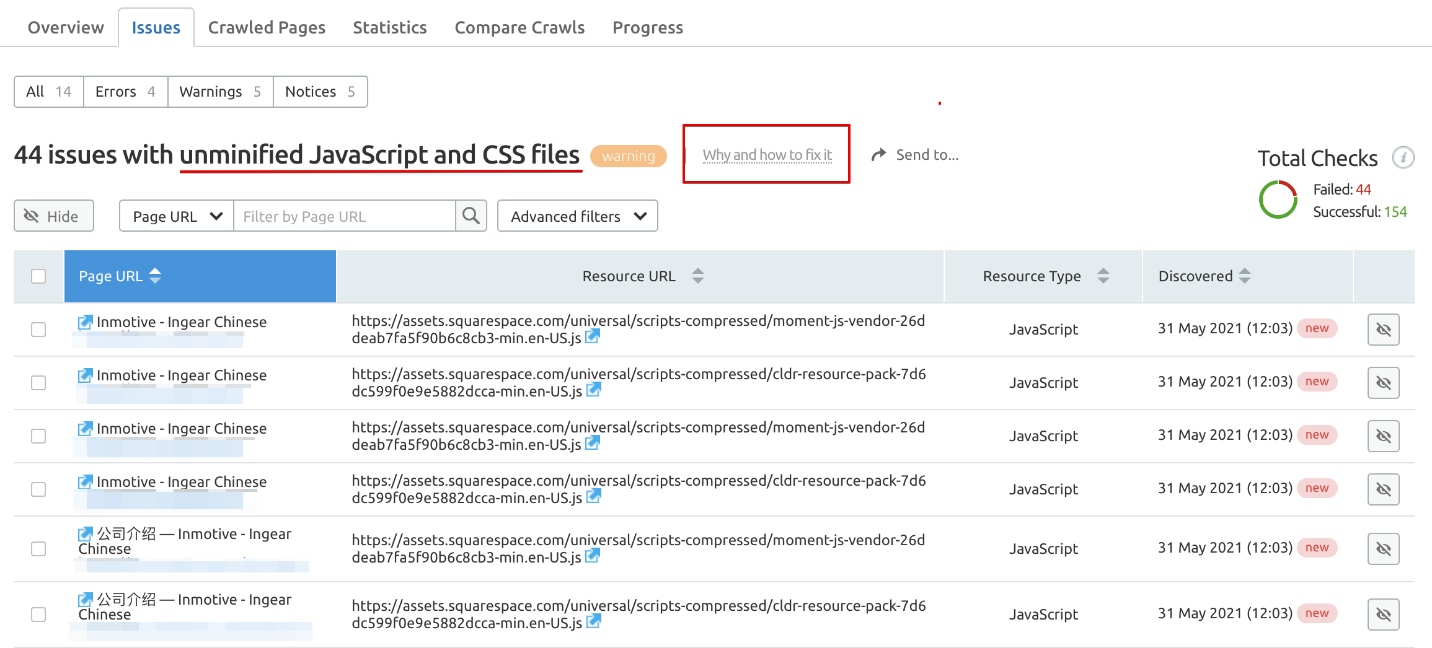Open the Why and how to fix it link

tap(767, 155)
